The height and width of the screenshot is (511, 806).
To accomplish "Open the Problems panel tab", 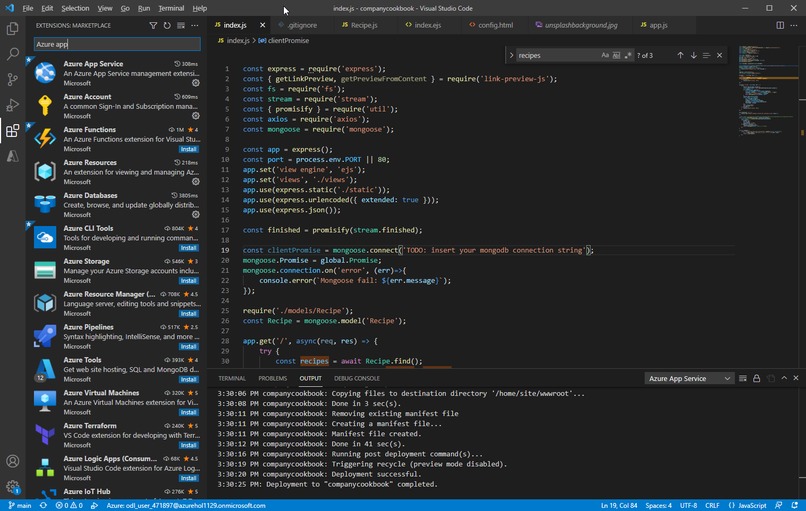I will [272, 378].
